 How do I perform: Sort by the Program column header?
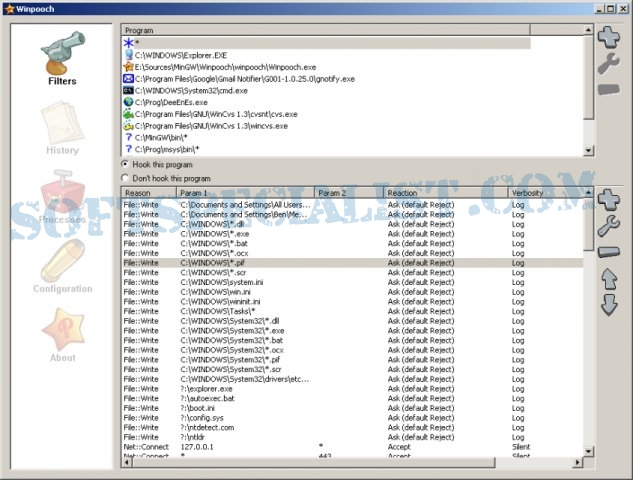pyautogui.click(x=325, y=30)
